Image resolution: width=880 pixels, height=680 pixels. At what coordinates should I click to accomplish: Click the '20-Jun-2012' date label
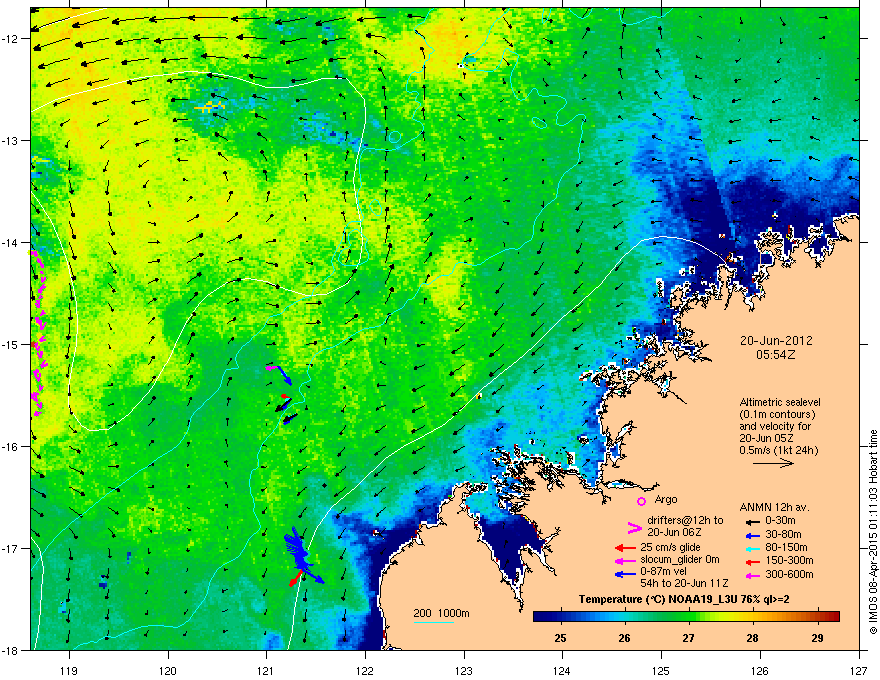click(776, 341)
